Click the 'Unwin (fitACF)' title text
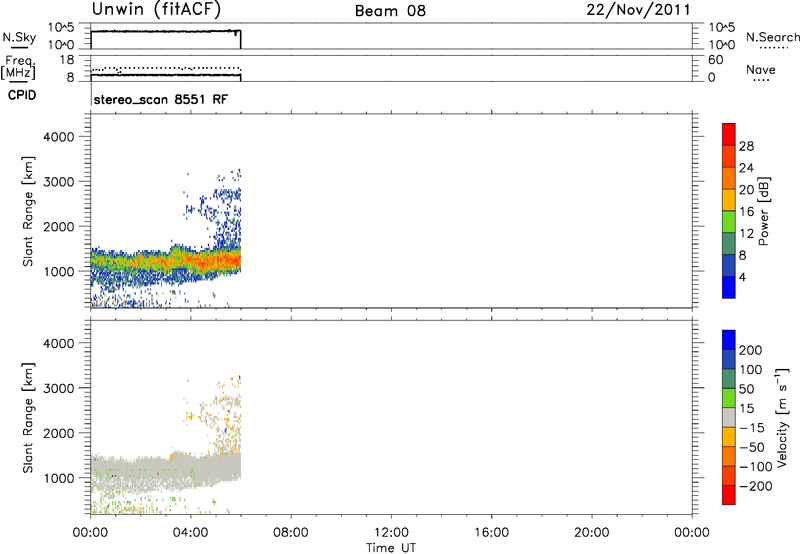Viewport: 800px width, 554px height. 156,9
